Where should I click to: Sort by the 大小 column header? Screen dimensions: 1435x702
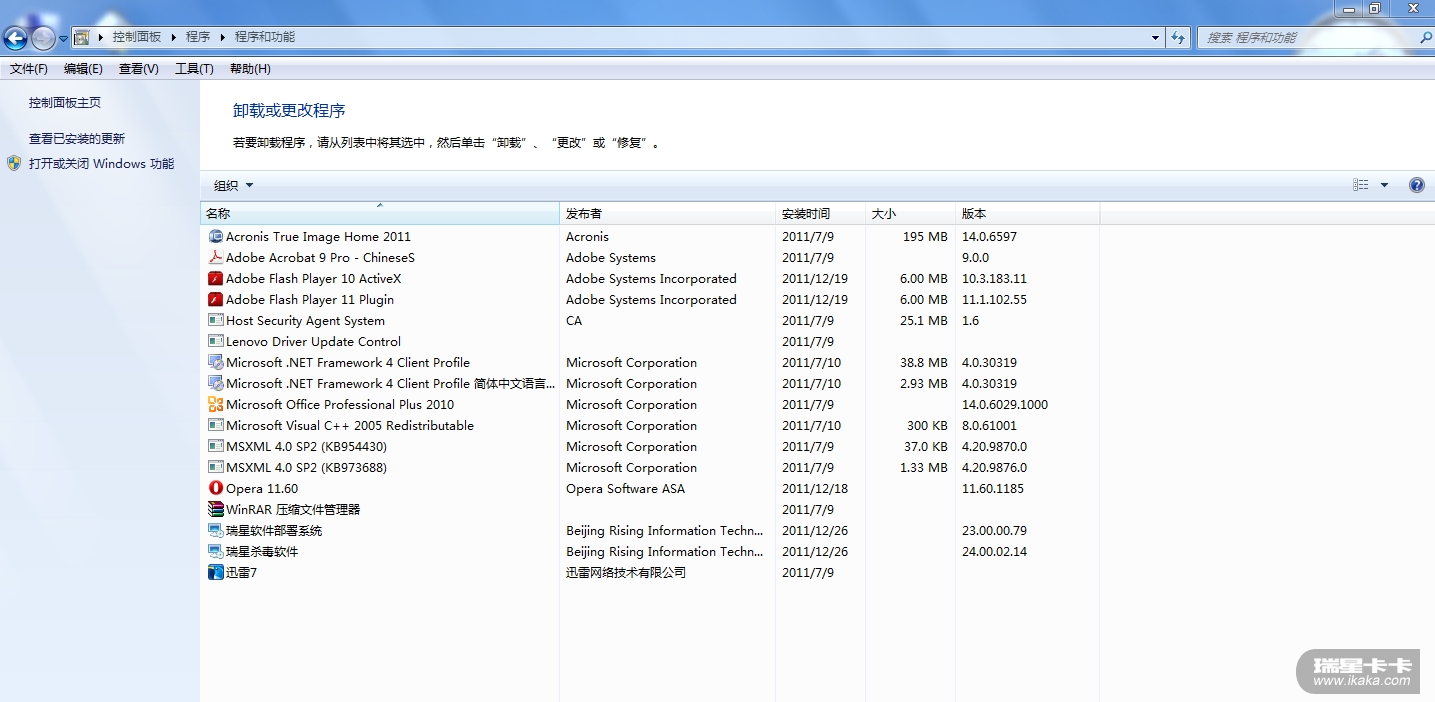911,214
